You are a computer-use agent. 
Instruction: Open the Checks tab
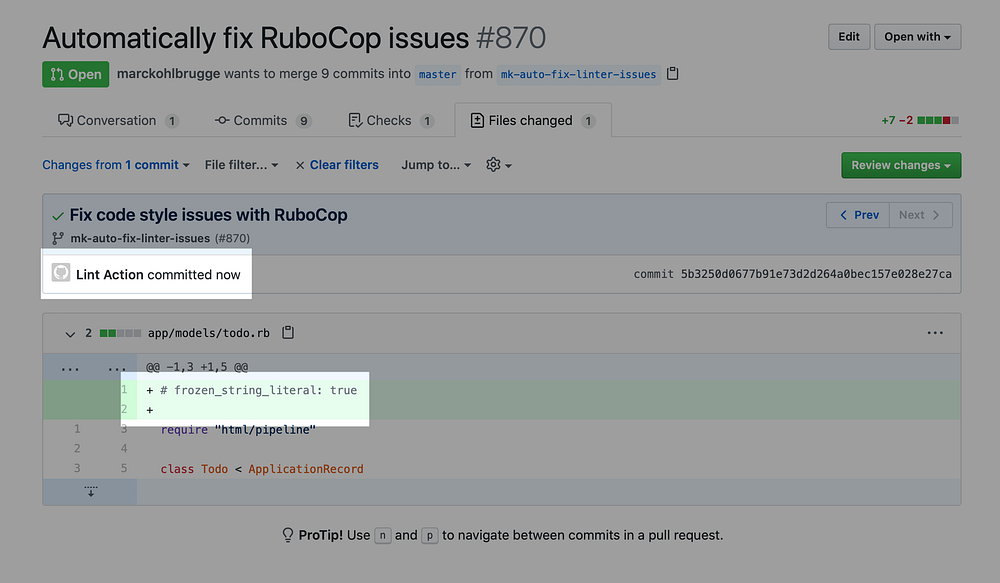[390, 121]
